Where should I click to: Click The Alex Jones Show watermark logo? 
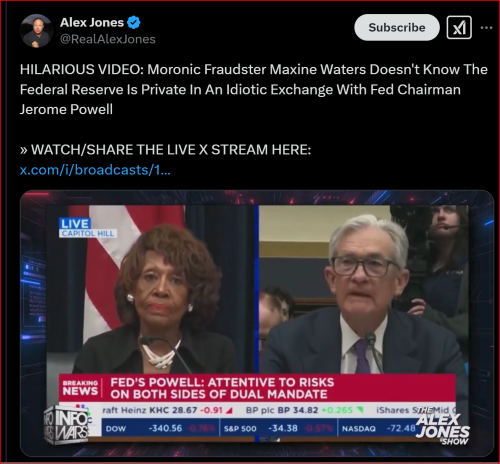(443, 427)
